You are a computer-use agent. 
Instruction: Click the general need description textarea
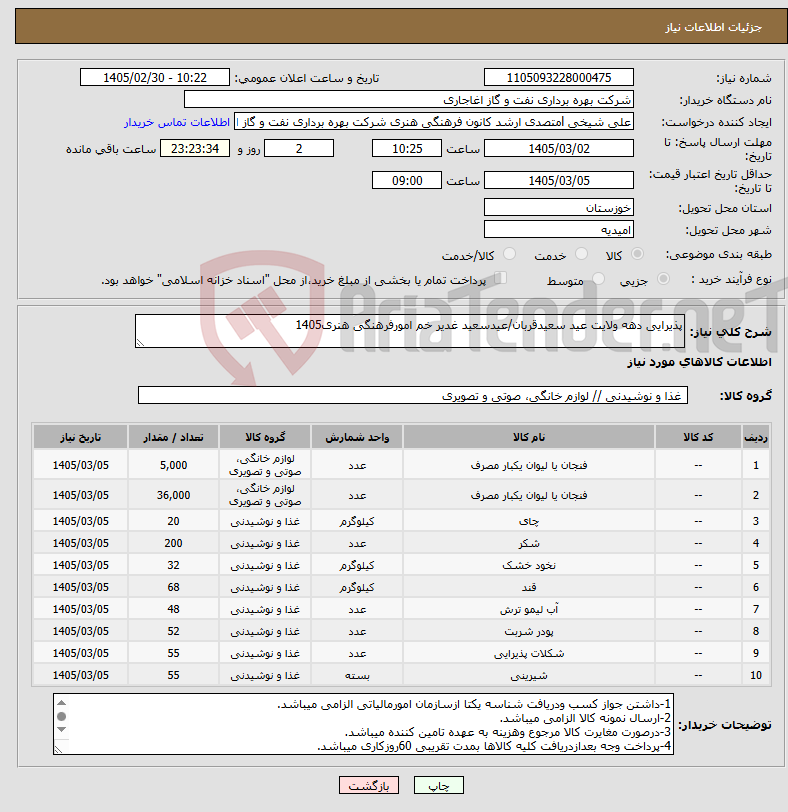tap(410, 331)
